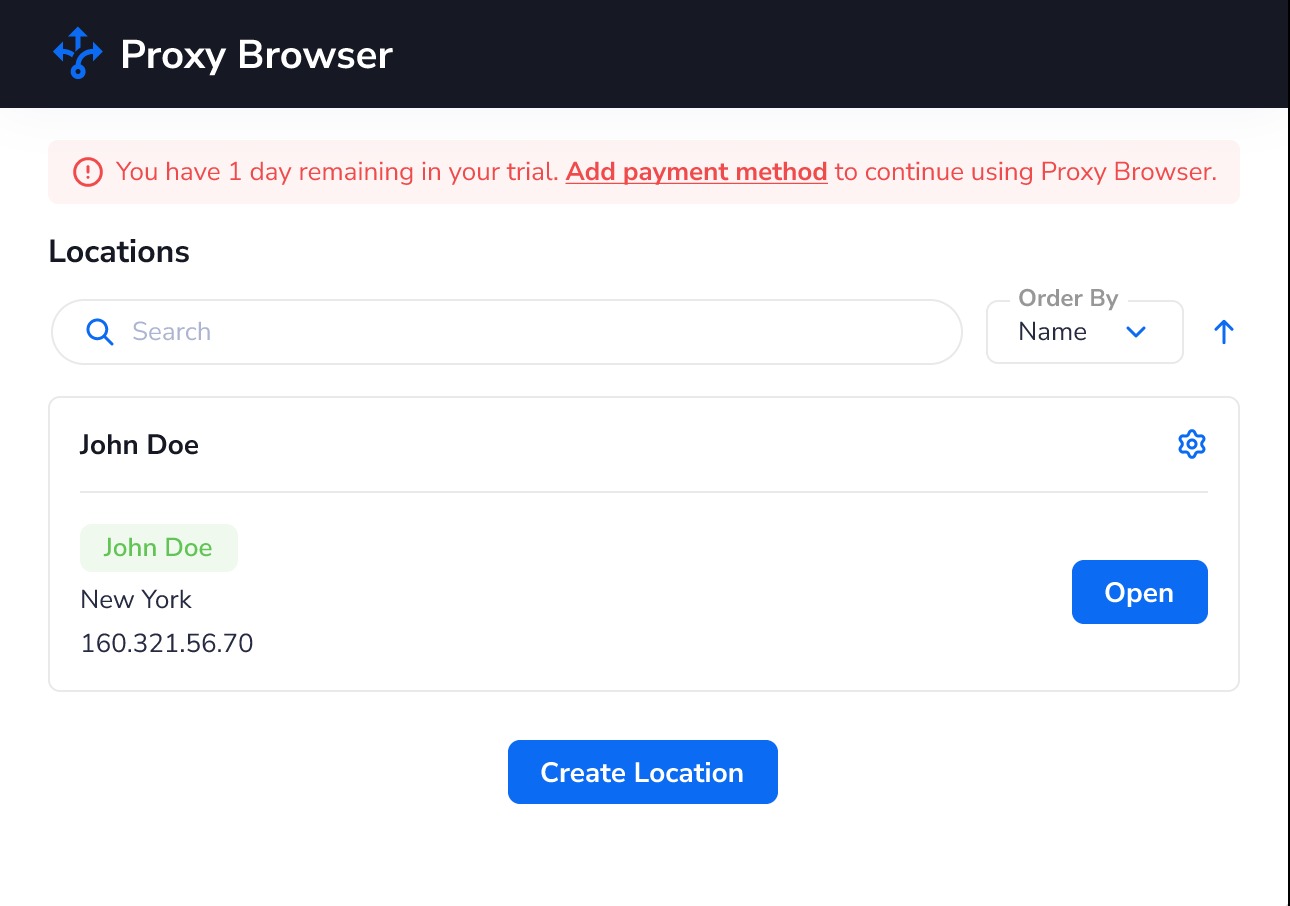Screen dimensions: 1290x906
Task: Click the Proxy Browser logo icon
Action: pos(77,54)
